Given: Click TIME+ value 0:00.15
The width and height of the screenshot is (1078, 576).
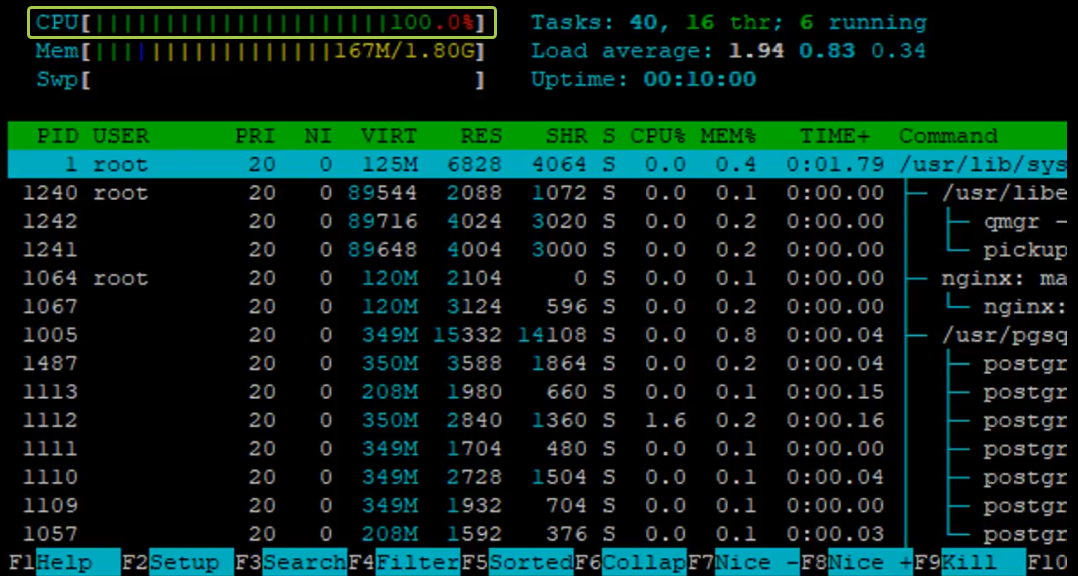Looking at the screenshot, I should pyautogui.click(x=835, y=392).
